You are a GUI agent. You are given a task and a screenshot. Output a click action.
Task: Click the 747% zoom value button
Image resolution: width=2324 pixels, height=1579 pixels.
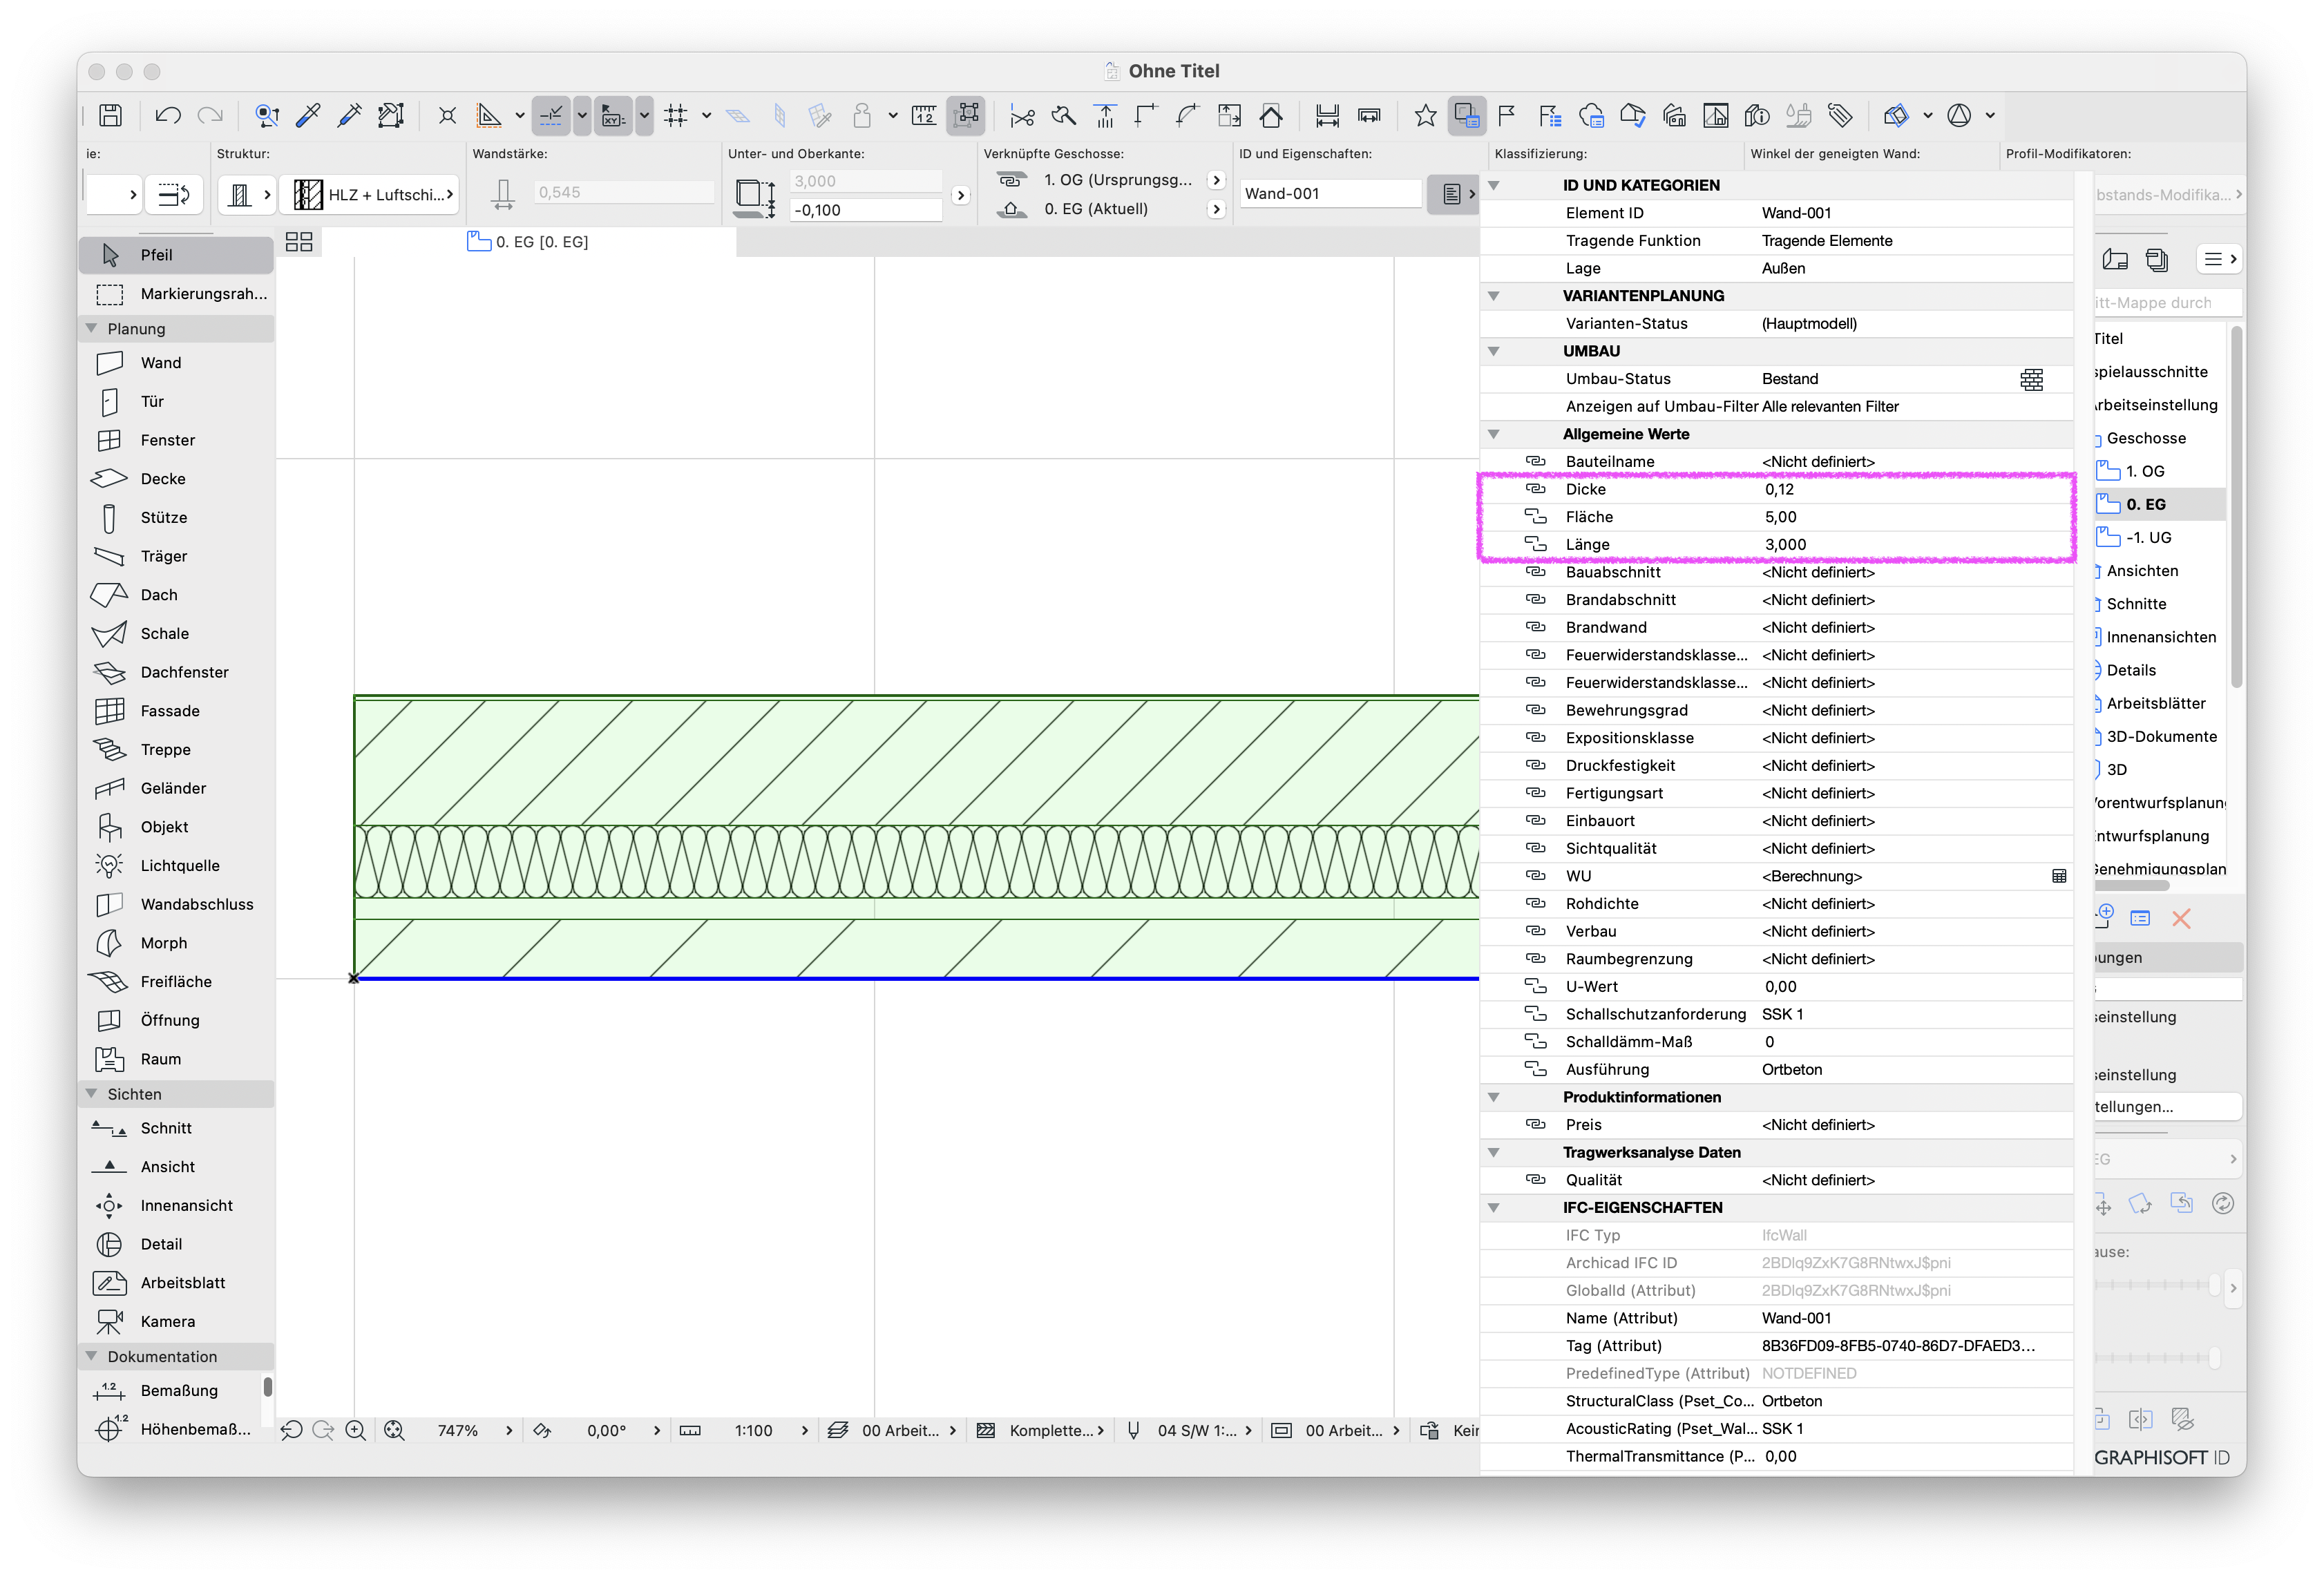point(458,1431)
